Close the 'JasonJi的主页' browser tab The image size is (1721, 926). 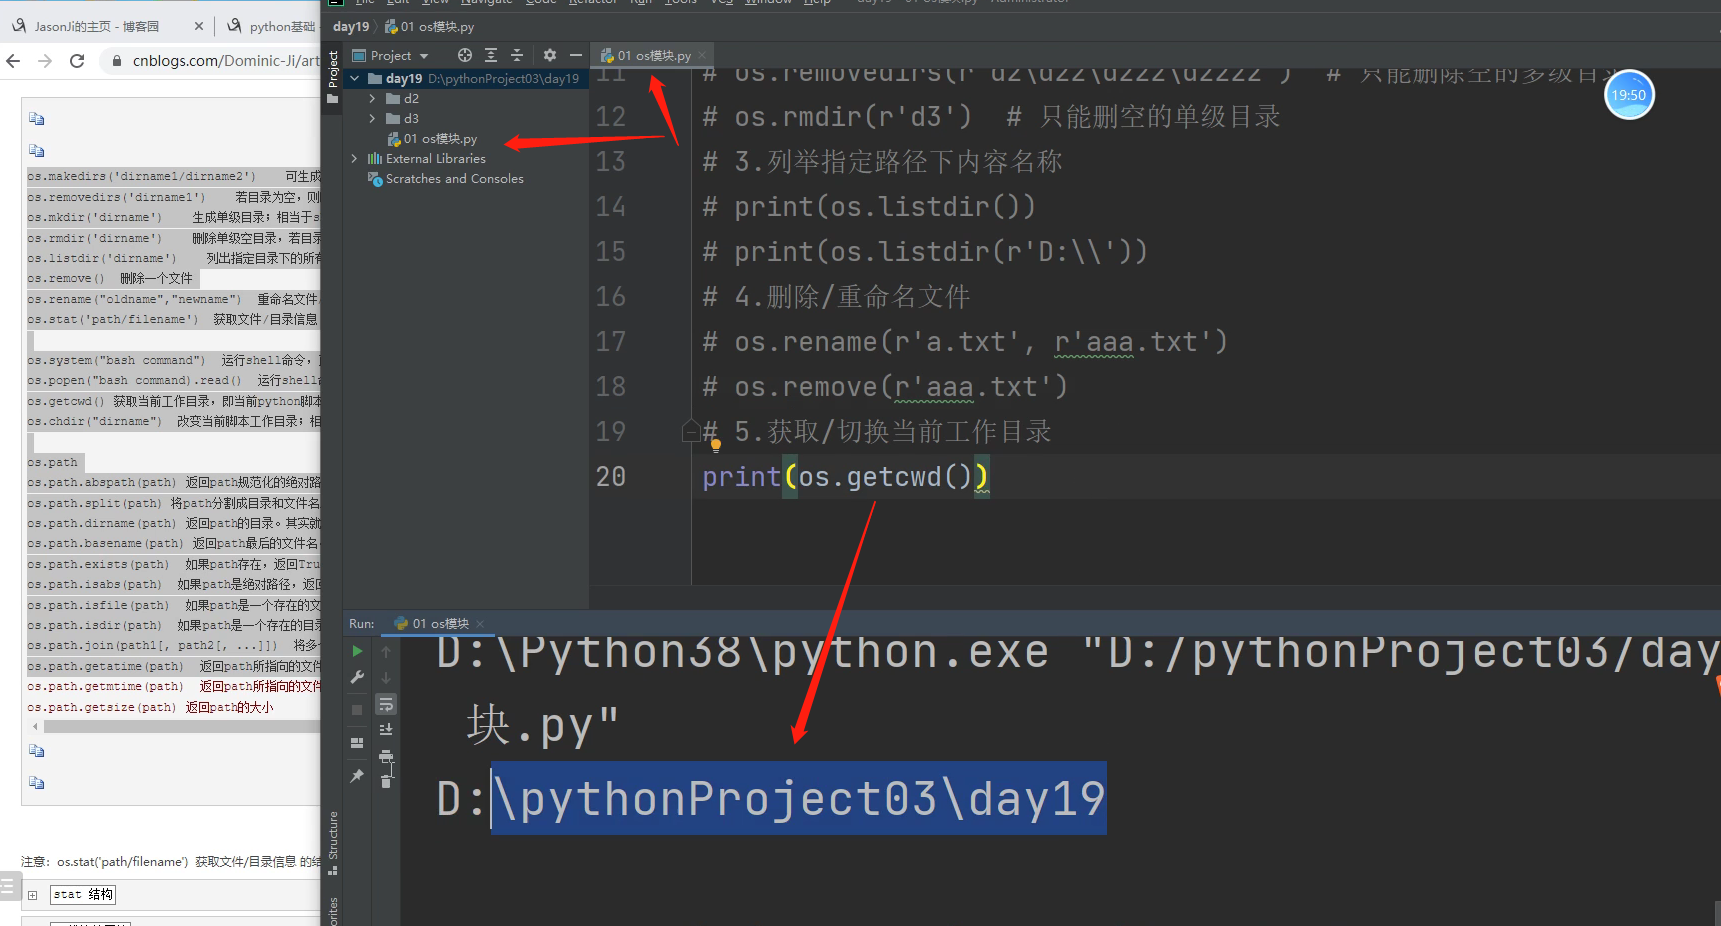pyautogui.click(x=198, y=27)
